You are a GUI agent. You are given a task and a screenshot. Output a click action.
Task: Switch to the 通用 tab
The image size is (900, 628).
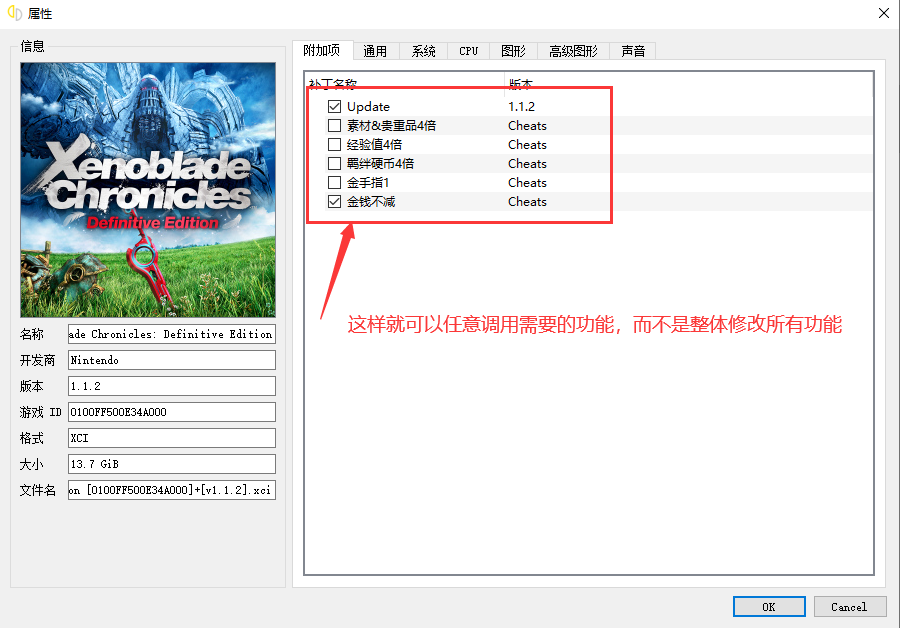tap(375, 51)
